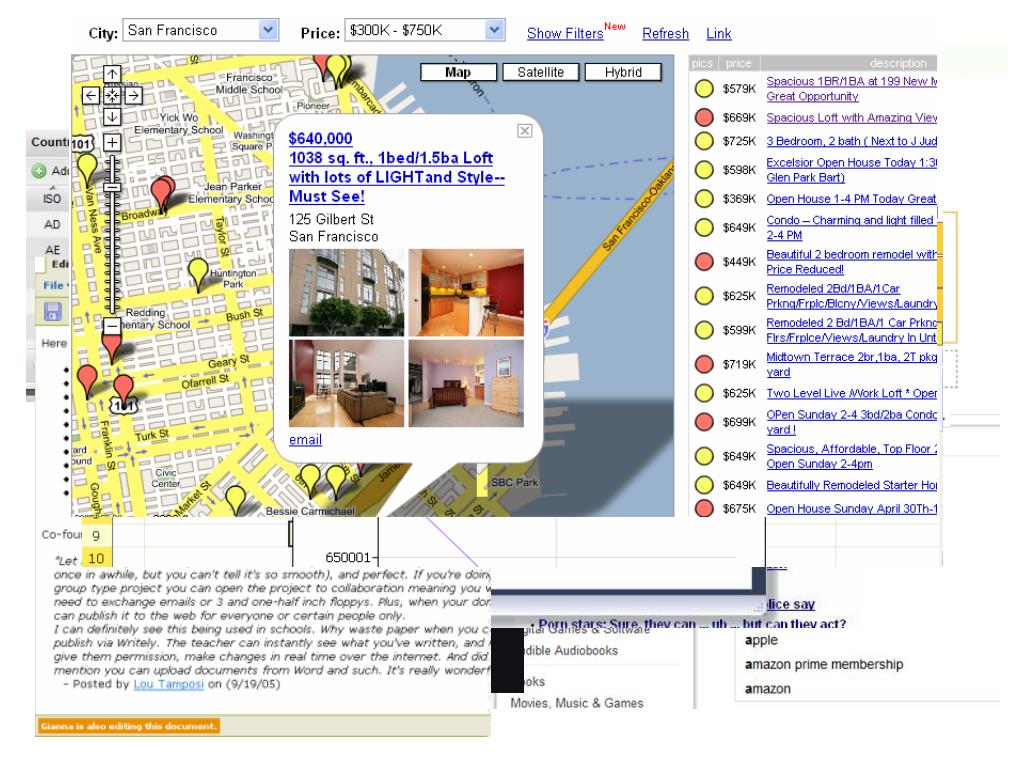Click the Link hyperlink at the top
Viewport: 1024px width, 768px height.
point(718,33)
